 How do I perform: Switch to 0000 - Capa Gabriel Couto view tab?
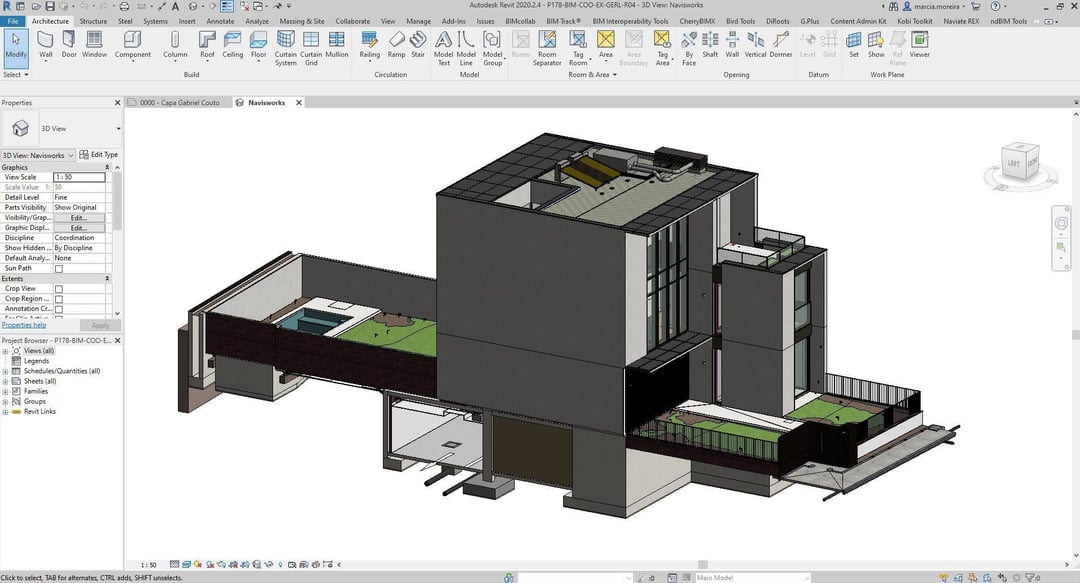pos(179,103)
